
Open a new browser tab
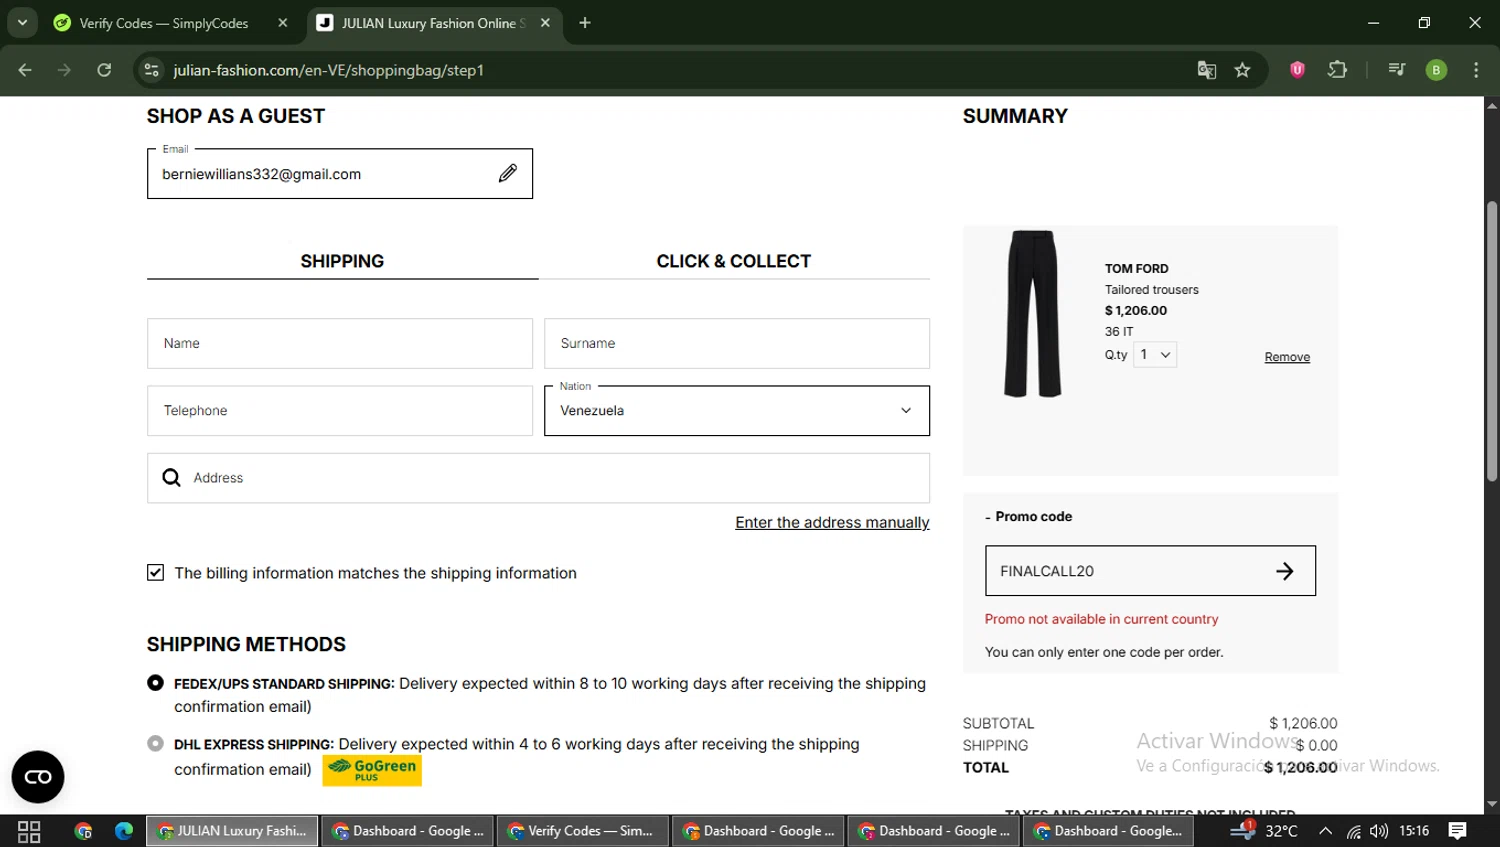[585, 23]
